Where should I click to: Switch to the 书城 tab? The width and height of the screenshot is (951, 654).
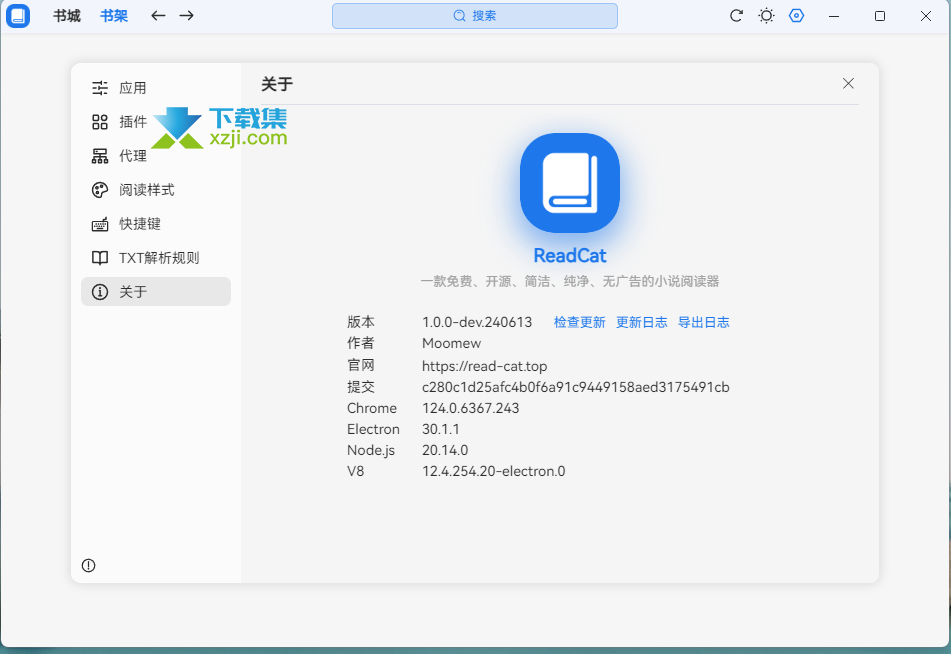pos(67,16)
